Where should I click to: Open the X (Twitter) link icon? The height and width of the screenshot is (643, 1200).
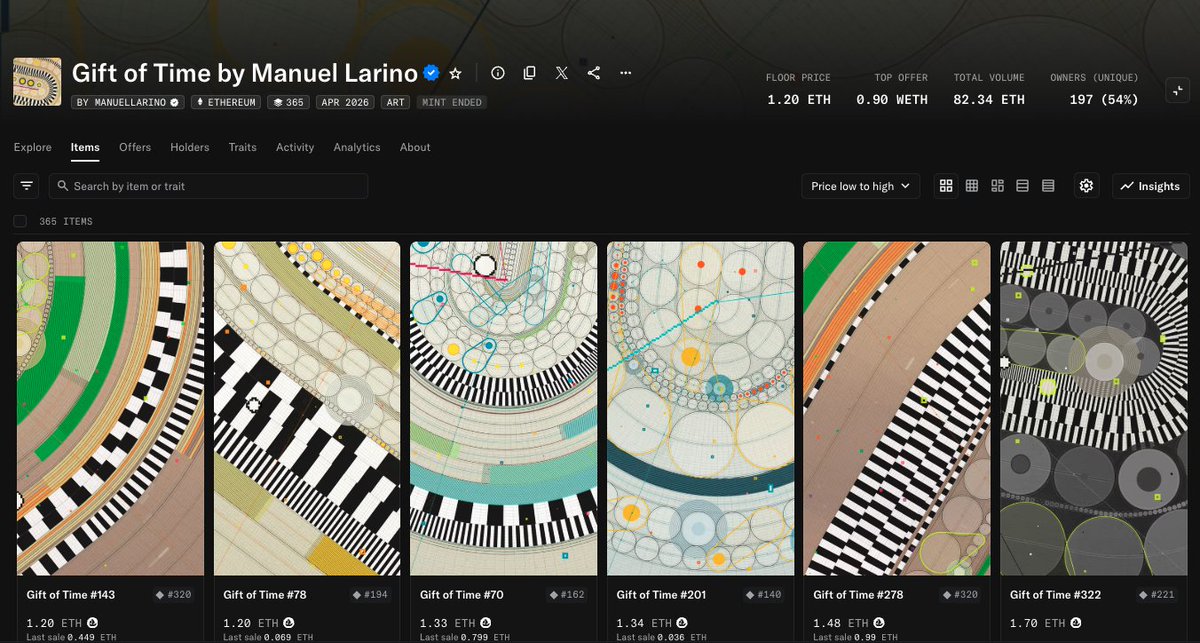point(562,73)
